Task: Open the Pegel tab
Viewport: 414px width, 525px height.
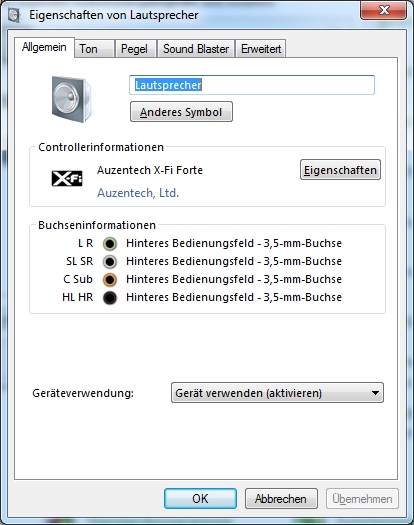Action: (135, 49)
